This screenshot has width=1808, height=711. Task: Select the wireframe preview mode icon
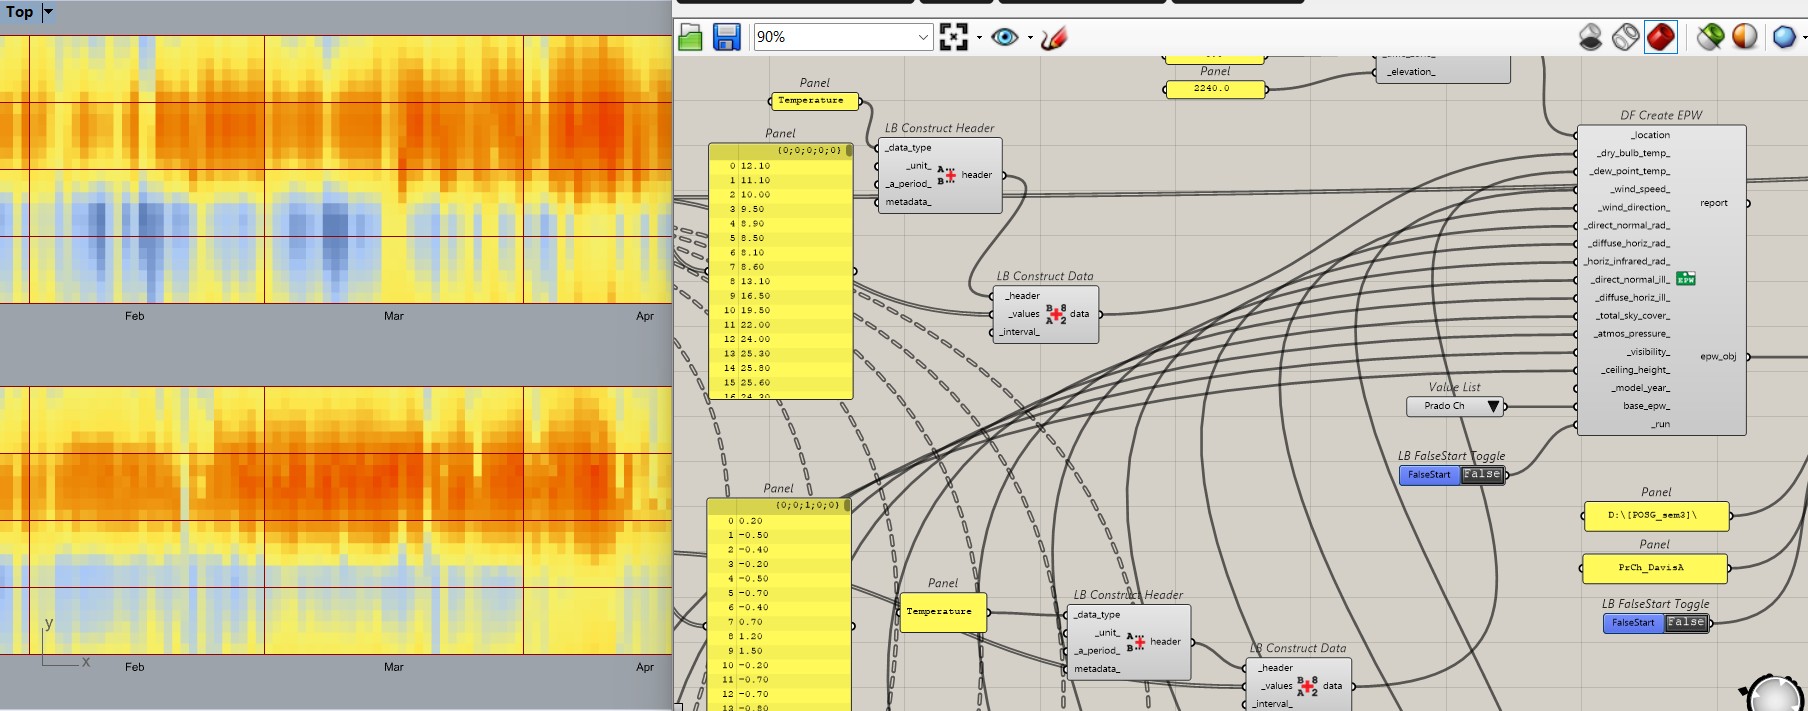pyautogui.click(x=1625, y=38)
